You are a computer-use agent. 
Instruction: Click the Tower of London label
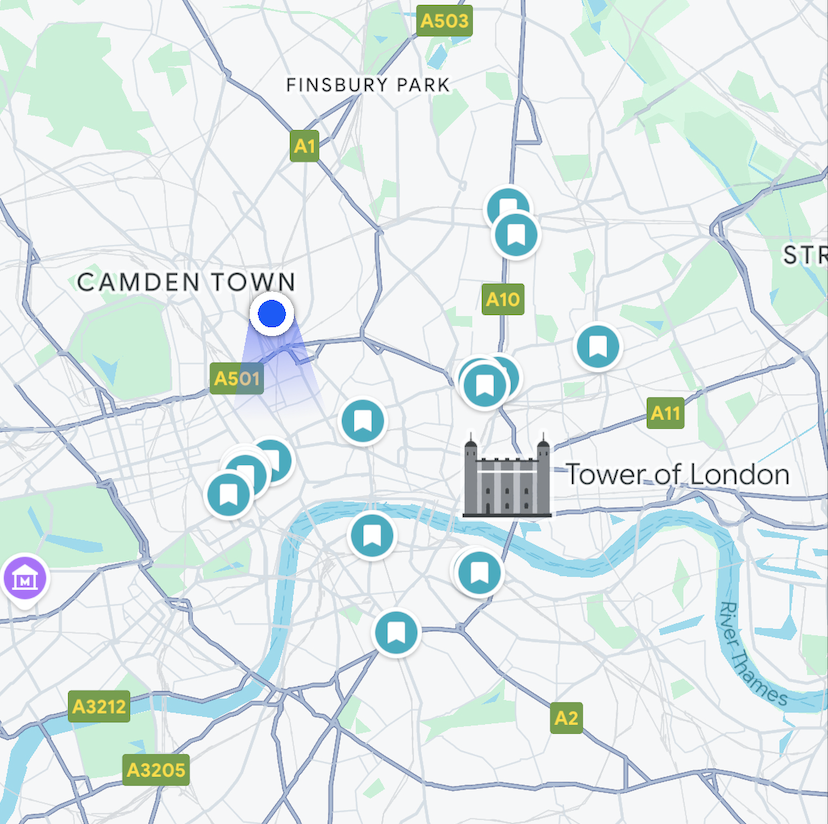(678, 474)
